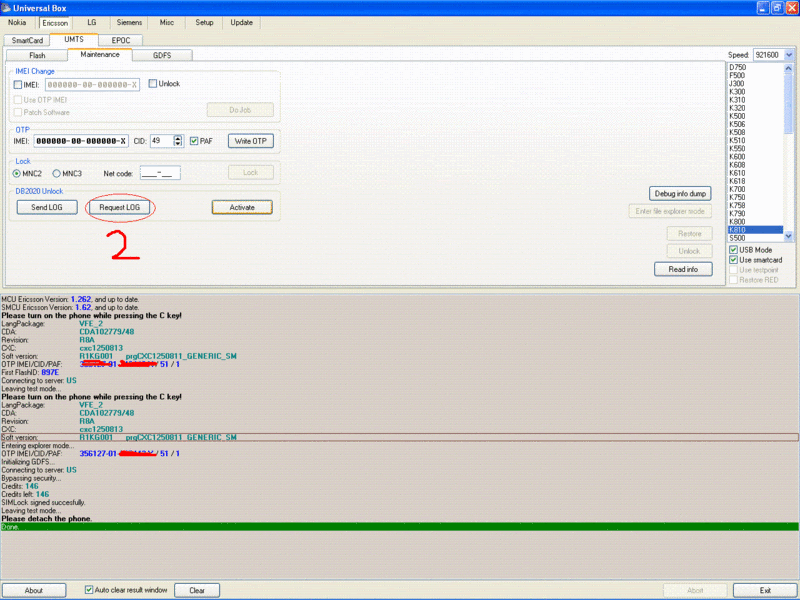Click Debug info dump button
Image resolution: width=800 pixels, height=600 pixels.
[x=680, y=193]
